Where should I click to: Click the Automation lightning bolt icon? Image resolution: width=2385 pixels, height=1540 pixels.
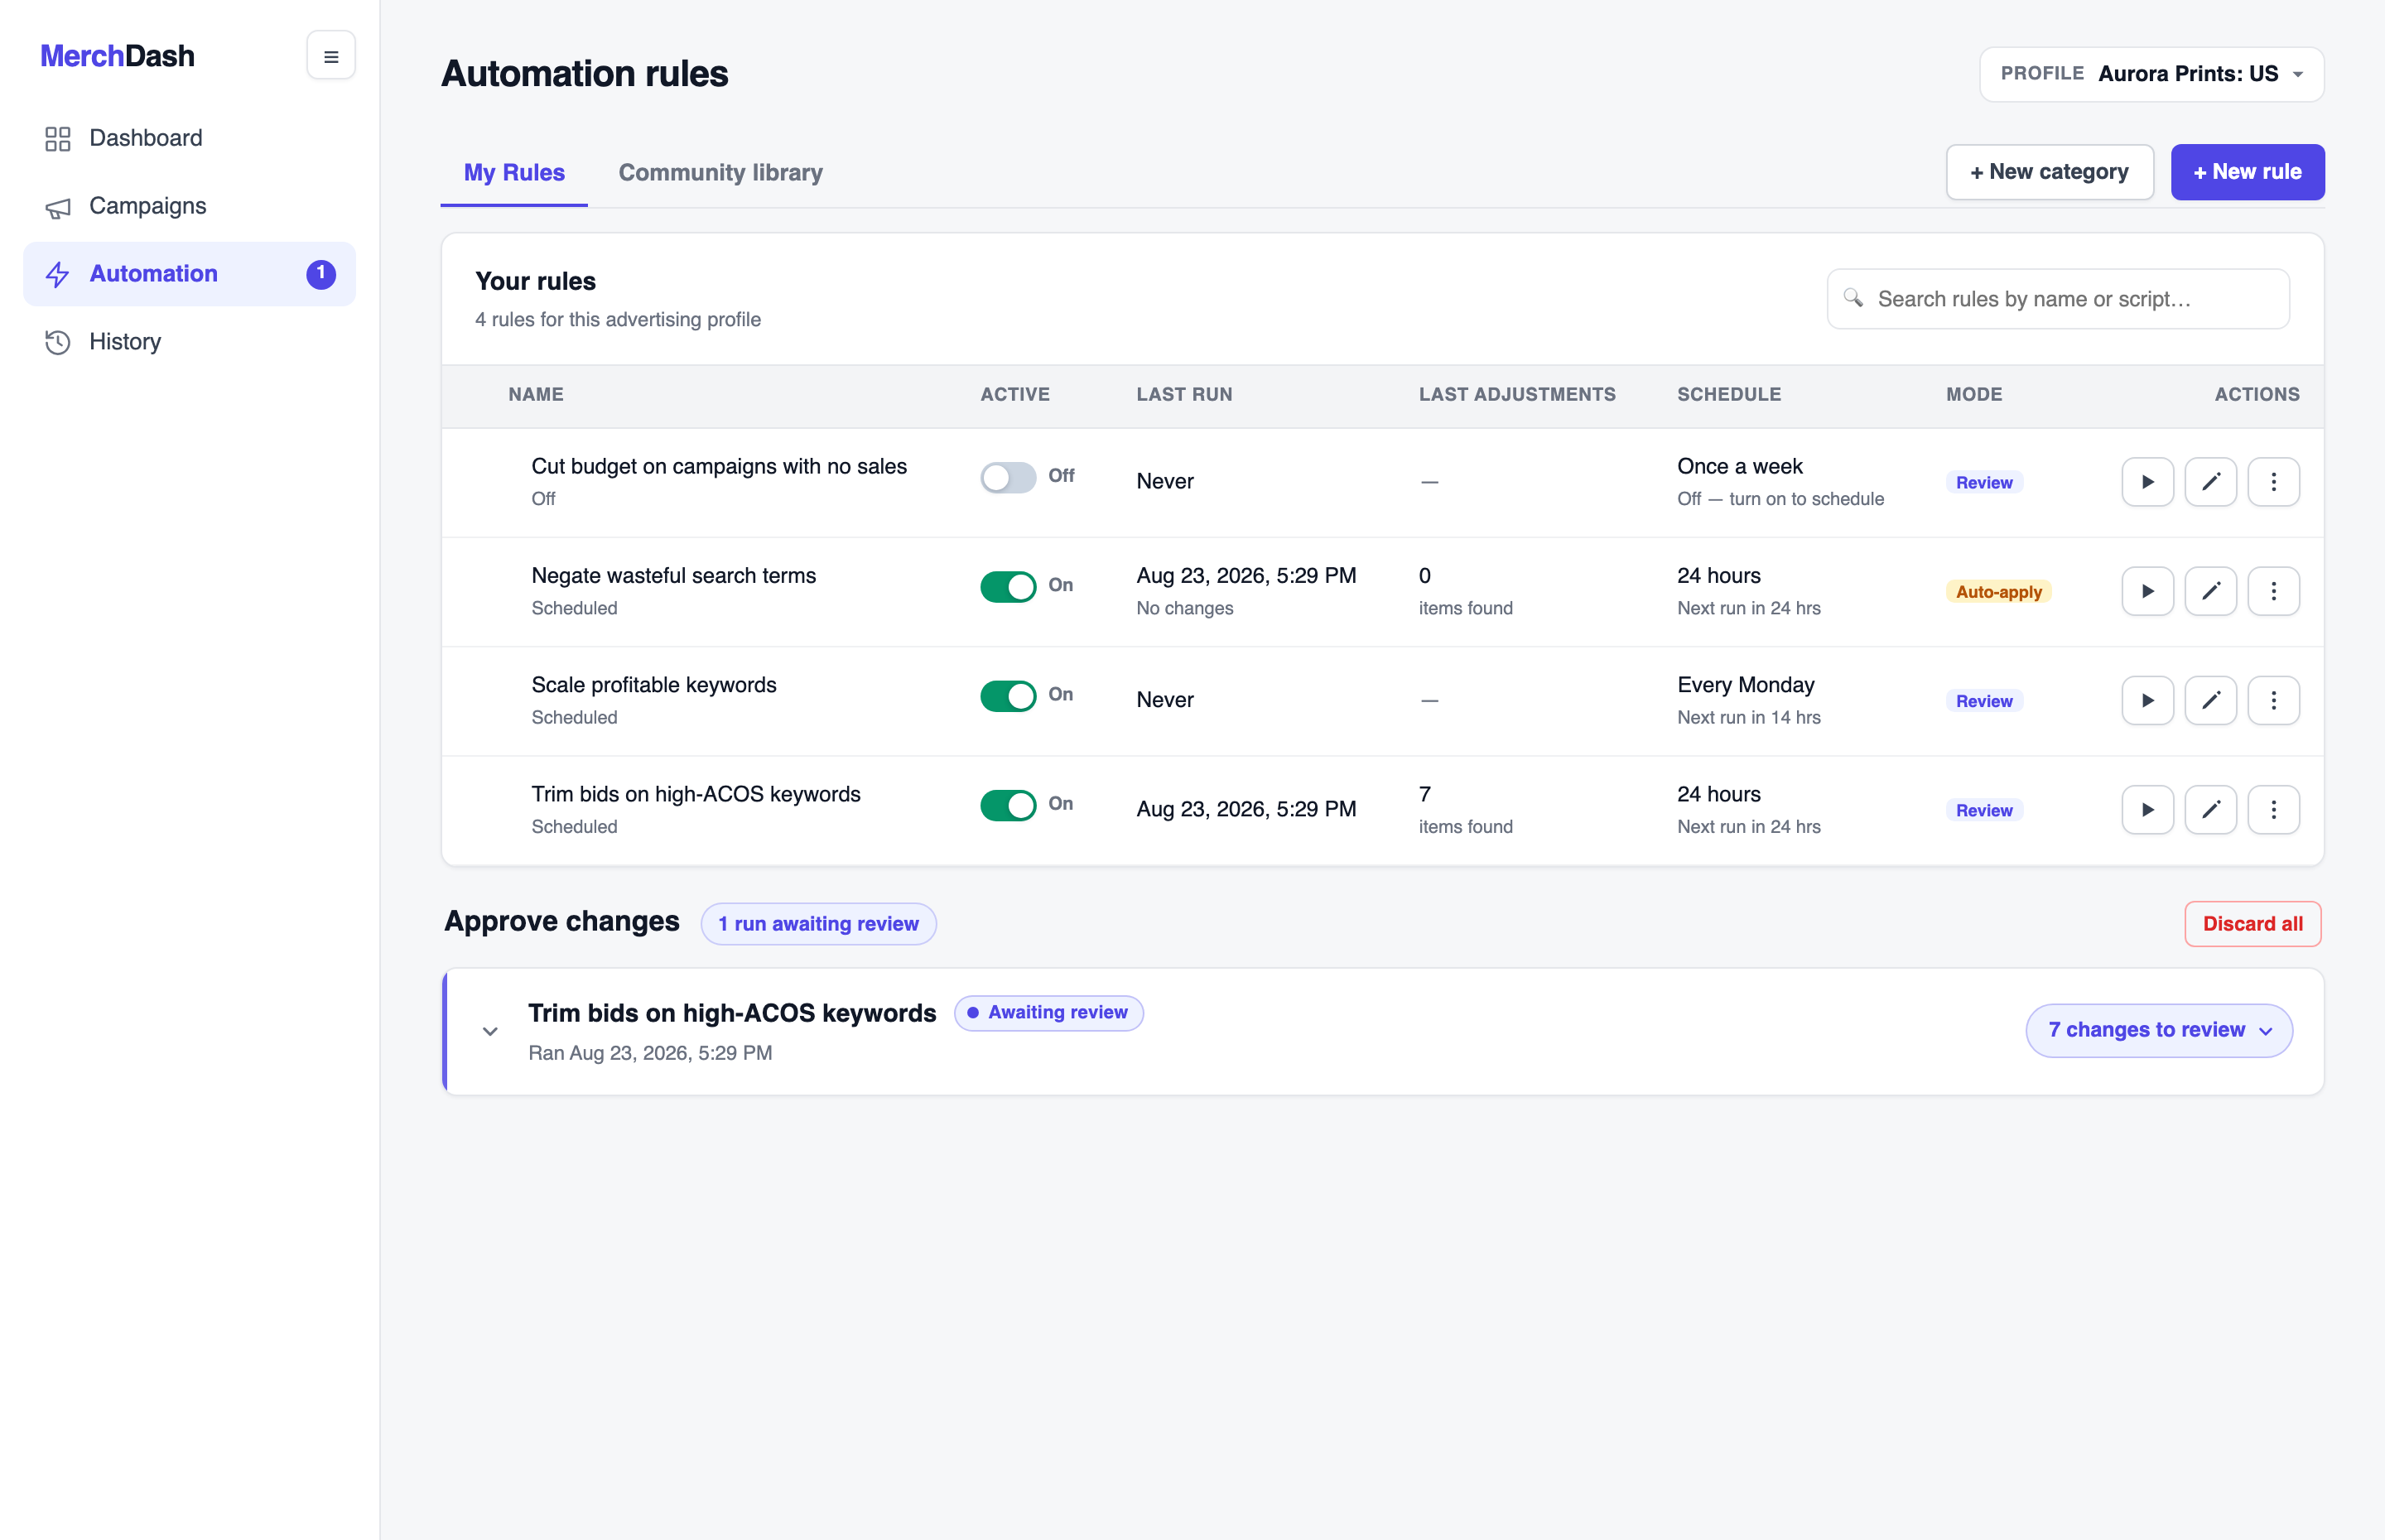pos(58,274)
